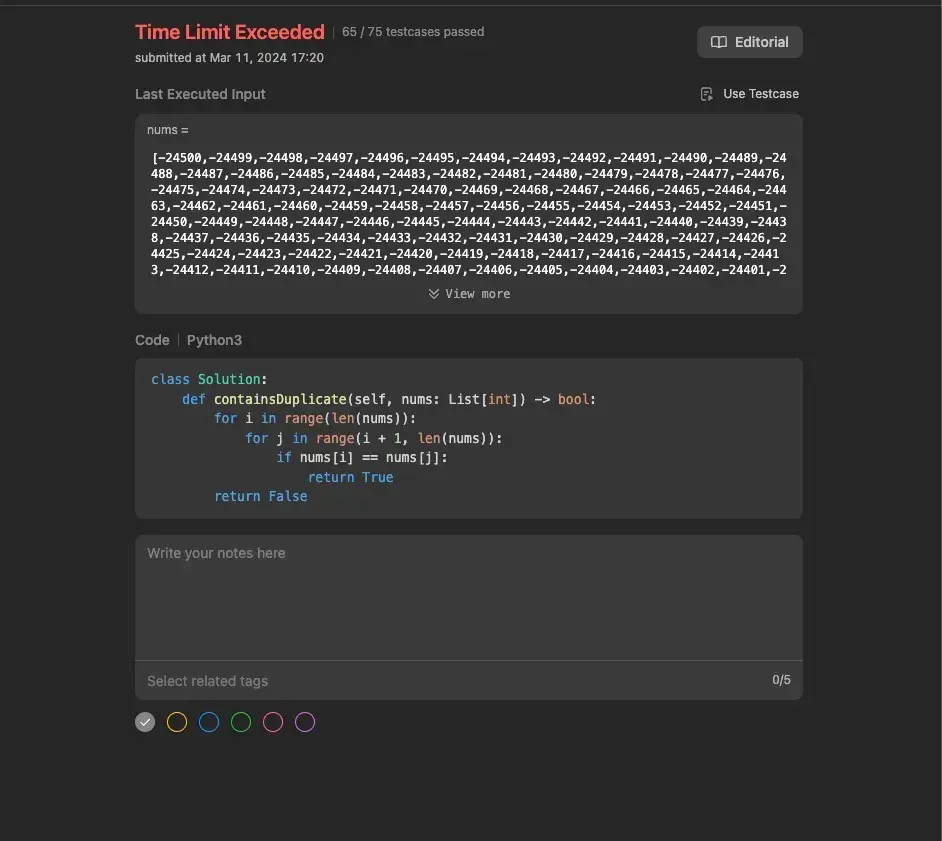Select the purple tag color
The width and height of the screenshot is (942, 841).
click(x=304, y=721)
